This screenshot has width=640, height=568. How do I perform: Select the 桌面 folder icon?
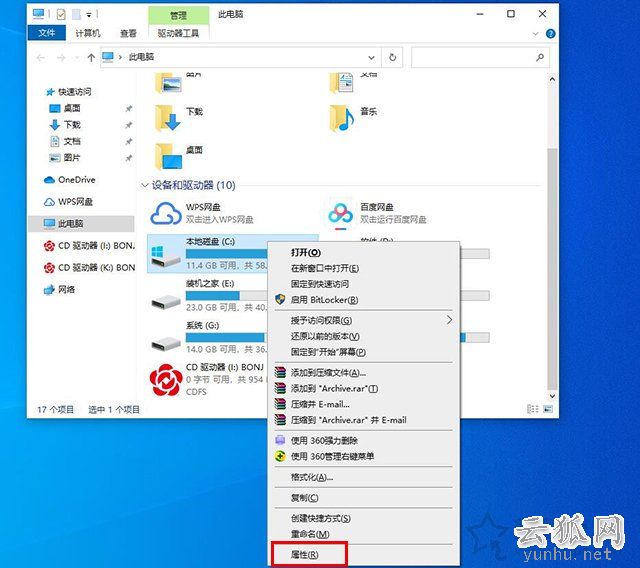[x=167, y=156]
